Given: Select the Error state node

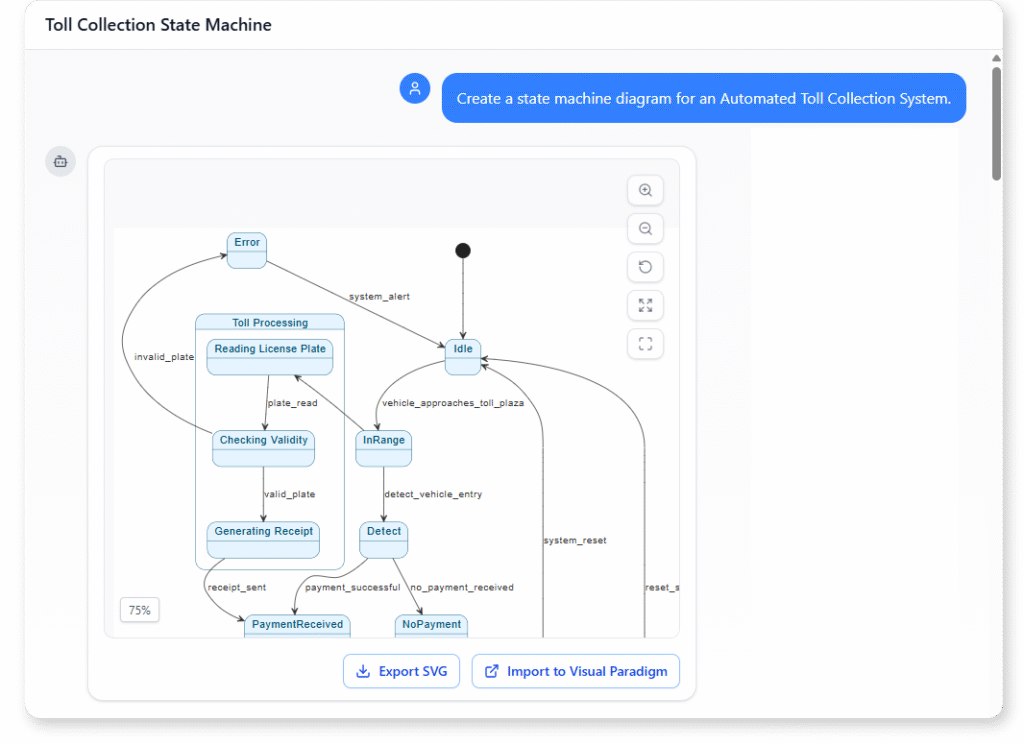Looking at the screenshot, I should pyautogui.click(x=246, y=250).
